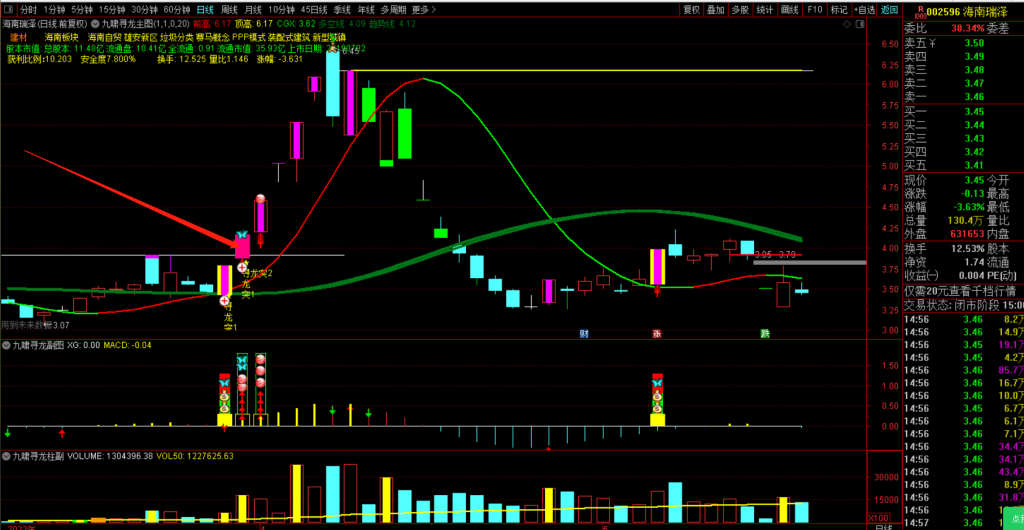Screen dimensions: 1024x530
Task: Open the 九啸寻龙柱副 volume indicator dropdown
Action: [x=6, y=455]
